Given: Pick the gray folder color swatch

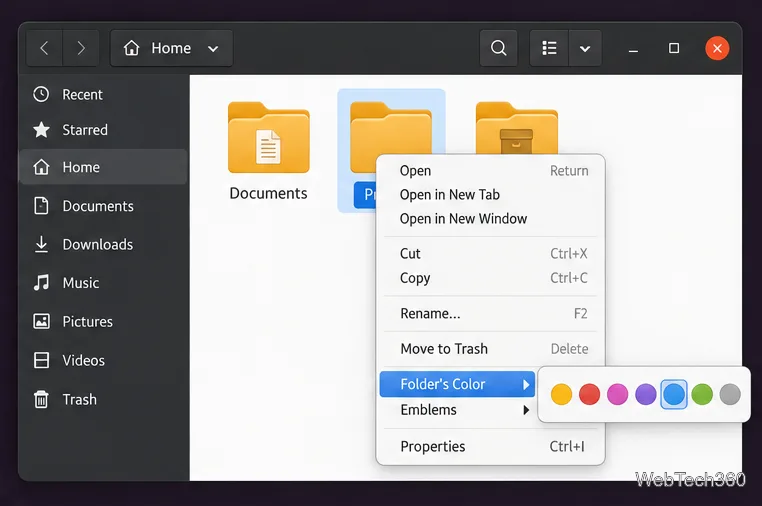Looking at the screenshot, I should point(730,394).
